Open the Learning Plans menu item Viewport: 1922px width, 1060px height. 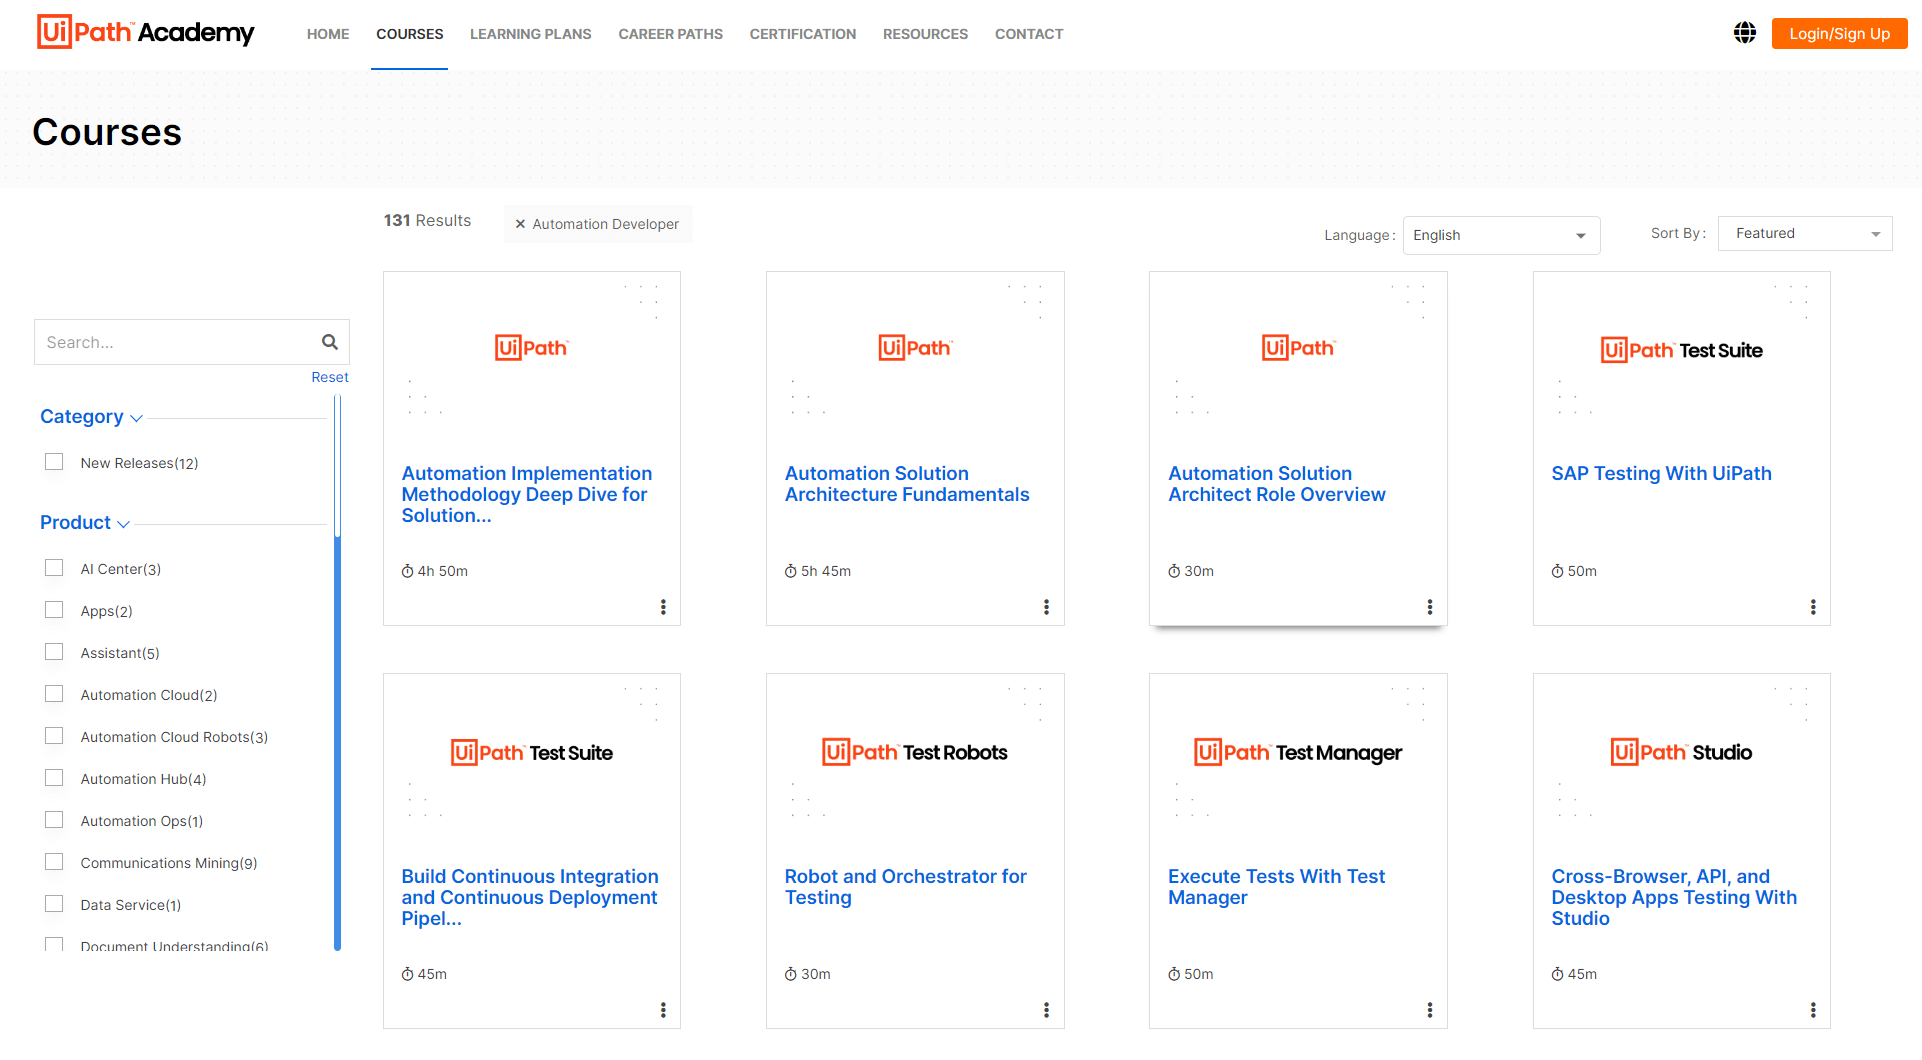coord(531,34)
